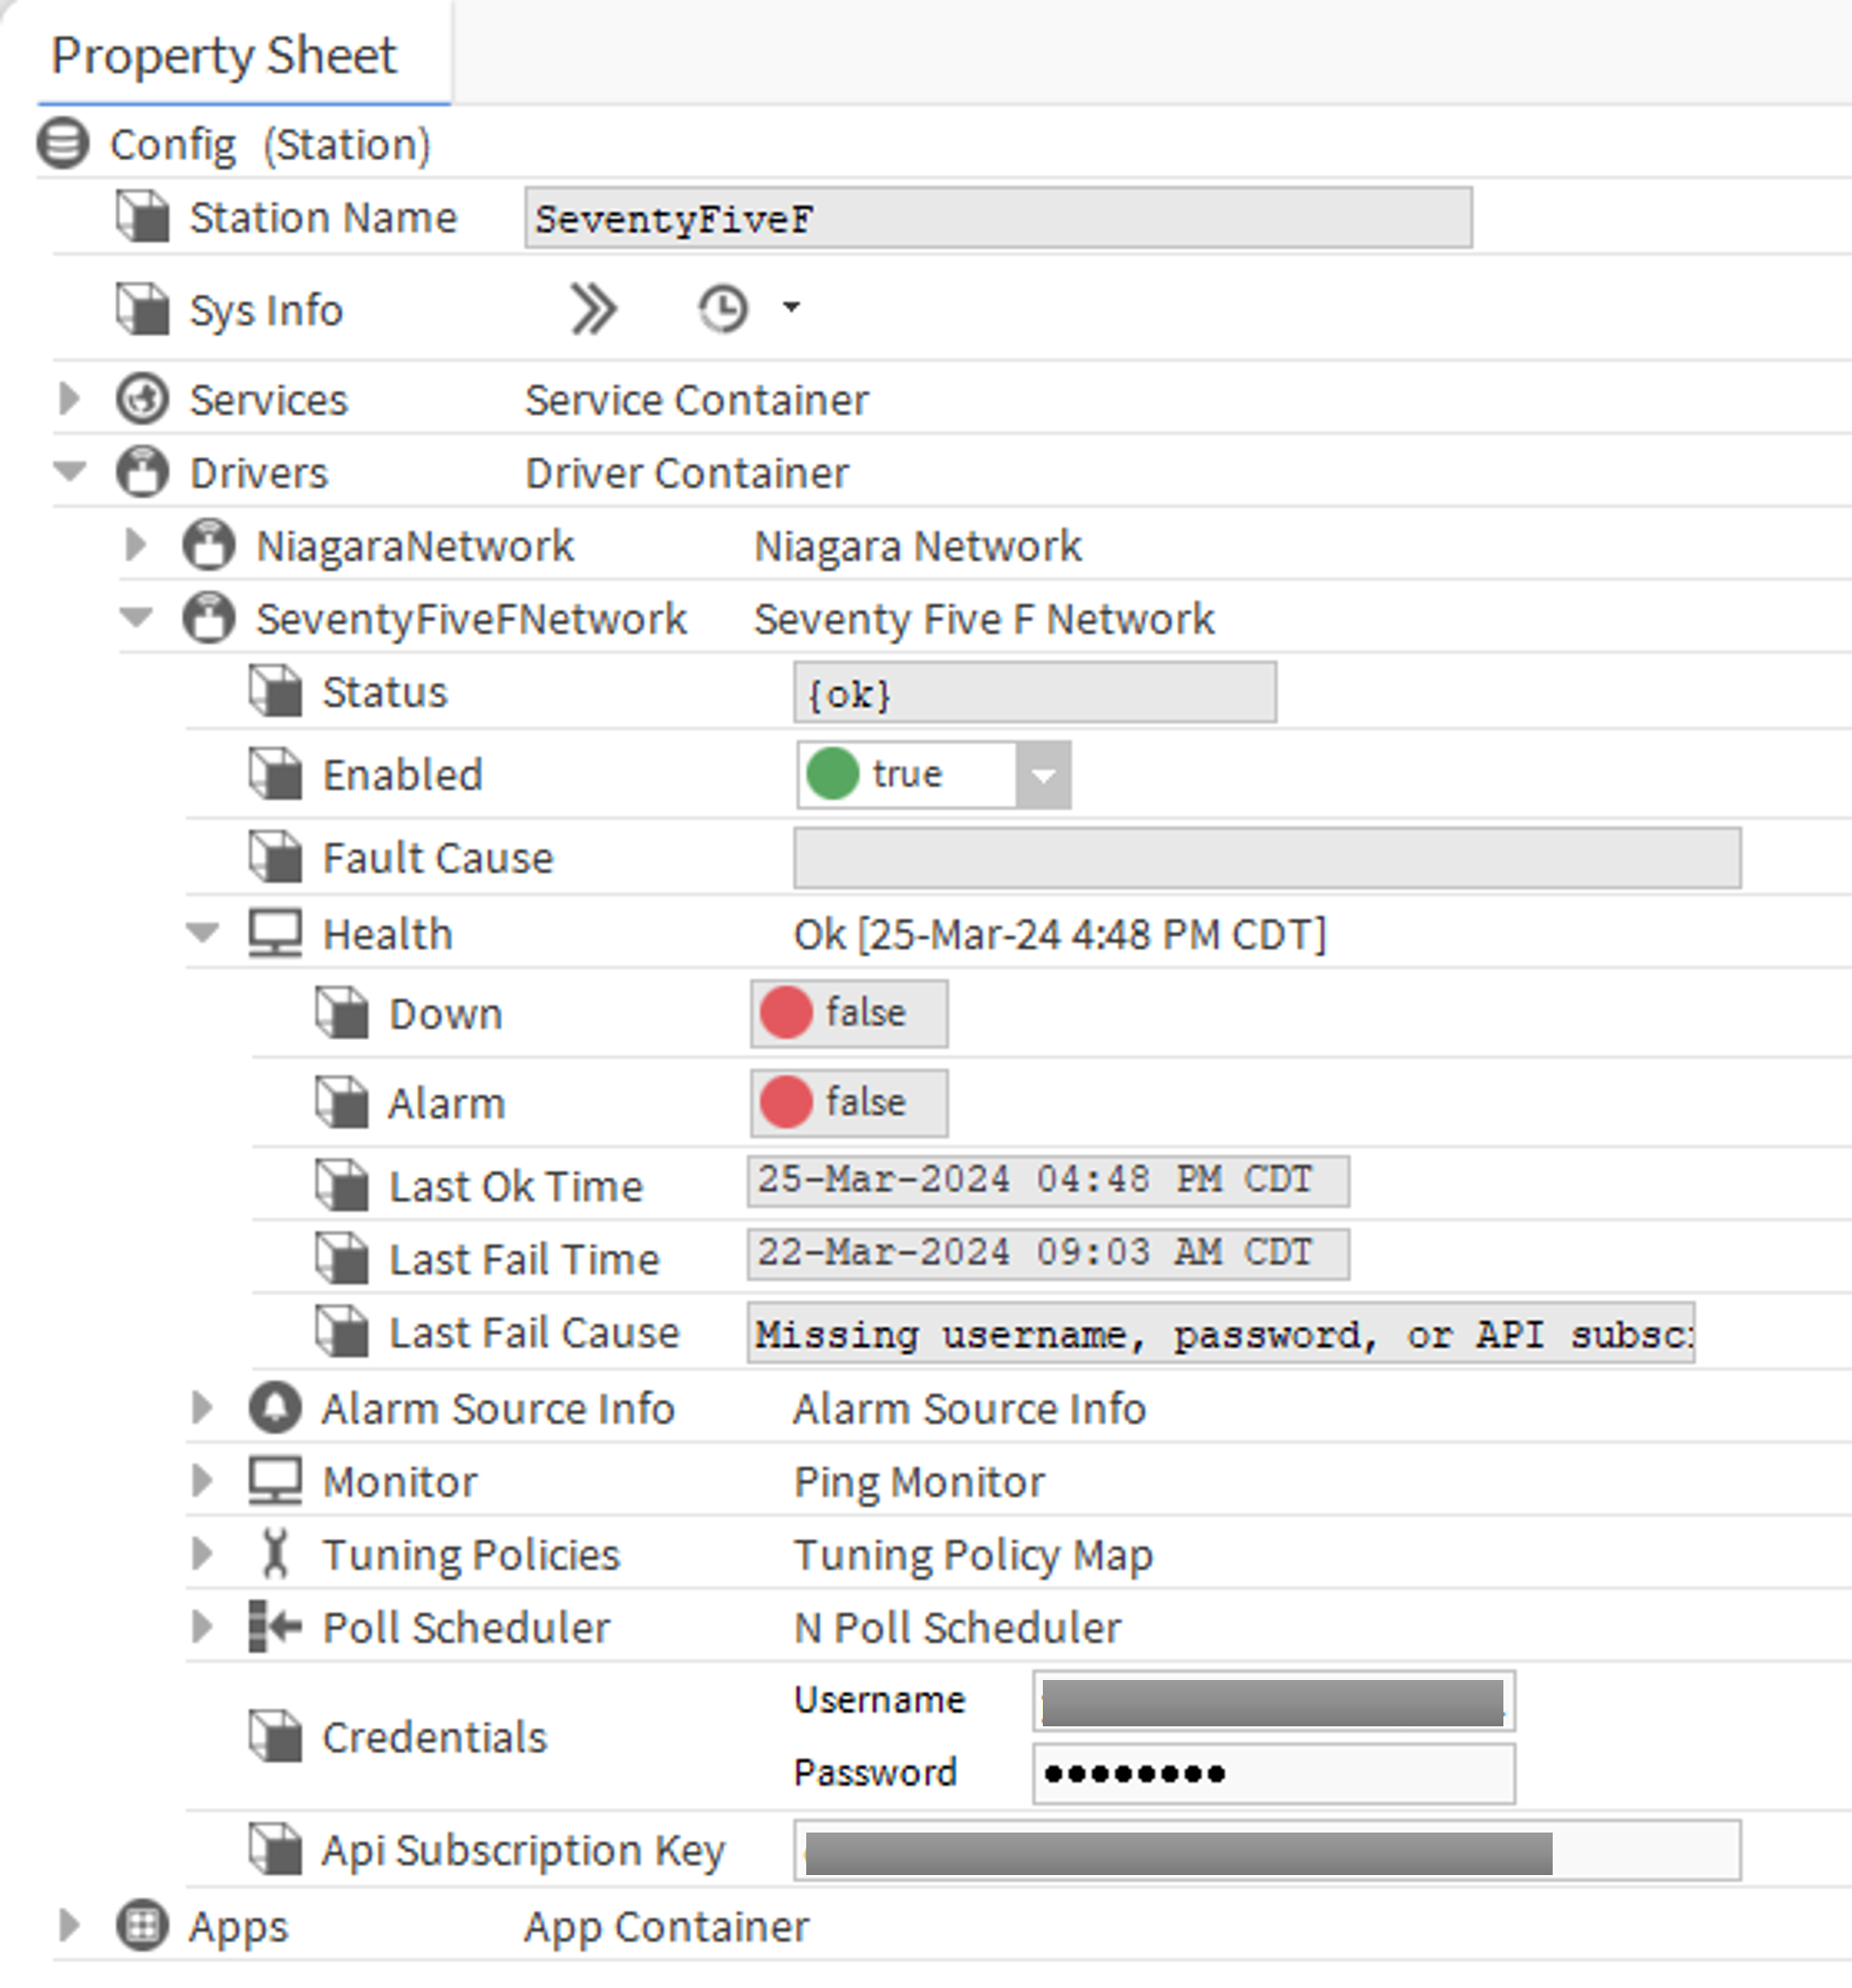Expand the Tuning Policies row
This screenshot has width=1852, height=1988.
pyautogui.click(x=202, y=1553)
